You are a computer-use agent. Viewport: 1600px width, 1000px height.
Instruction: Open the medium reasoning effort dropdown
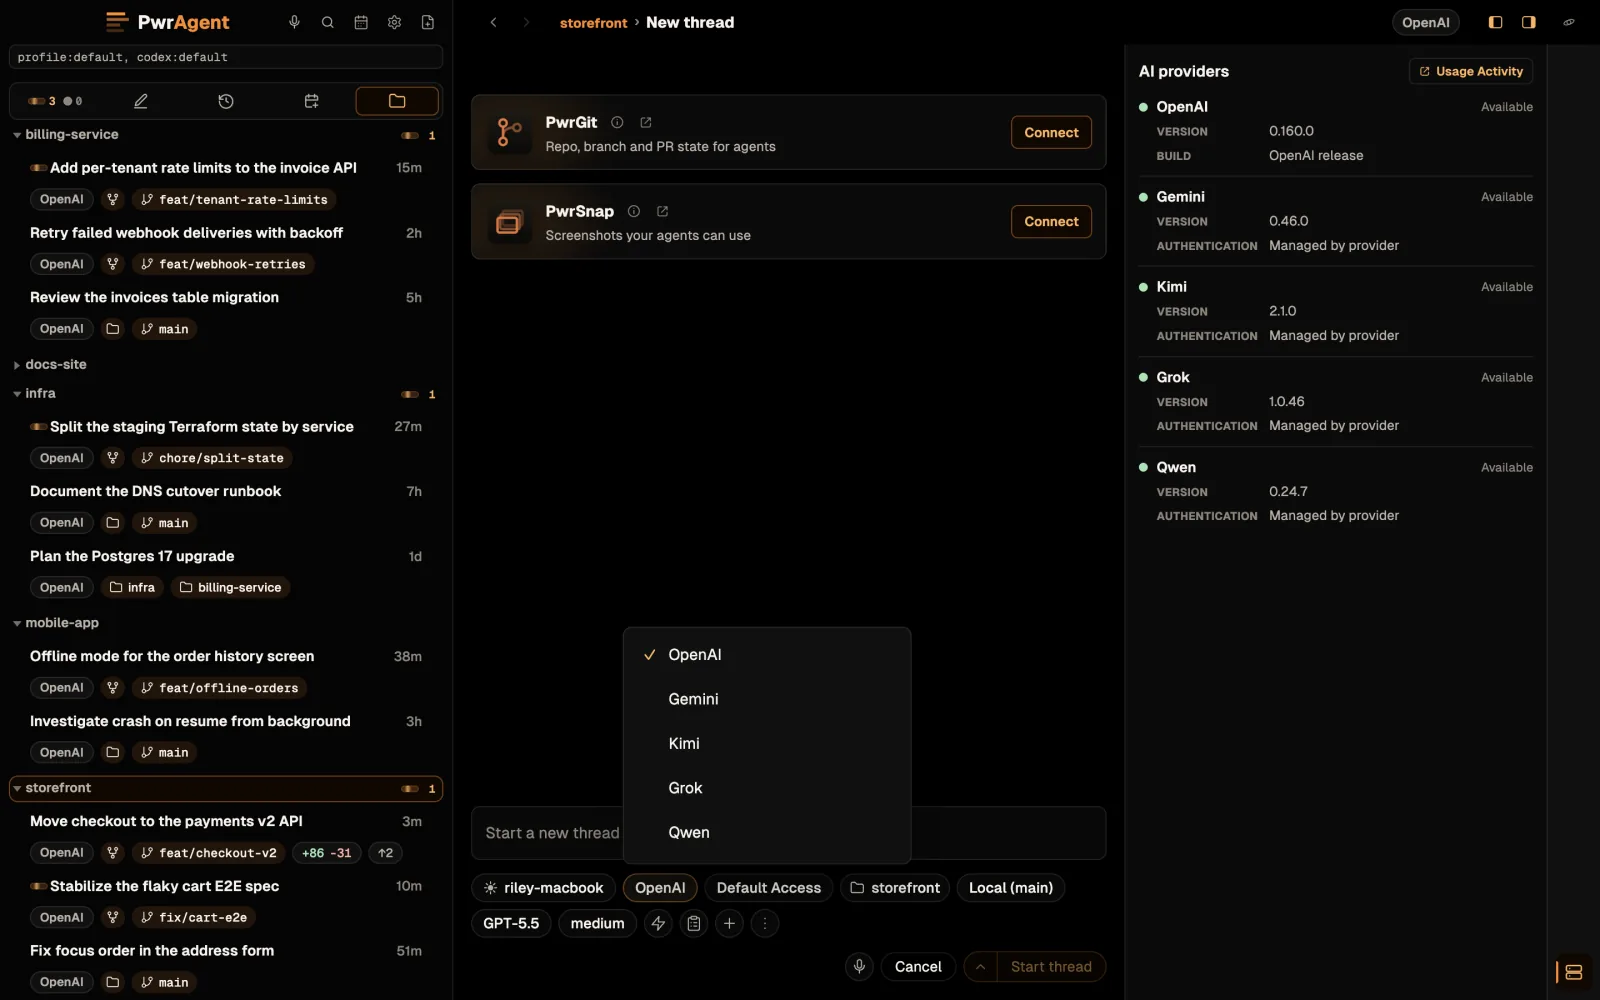(597, 923)
